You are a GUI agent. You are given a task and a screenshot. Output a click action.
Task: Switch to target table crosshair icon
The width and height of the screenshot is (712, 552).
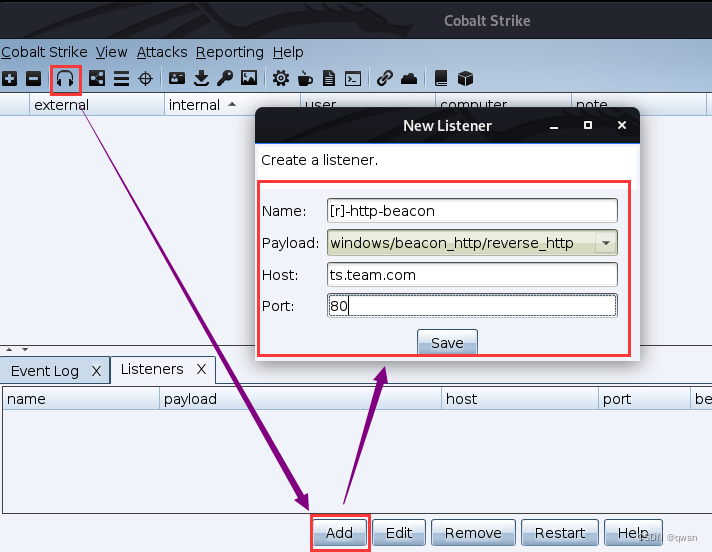pos(145,79)
